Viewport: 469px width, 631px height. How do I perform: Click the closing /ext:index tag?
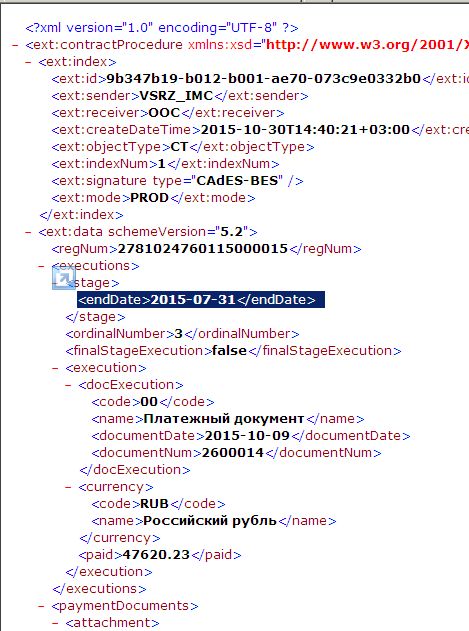[x=81, y=215]
